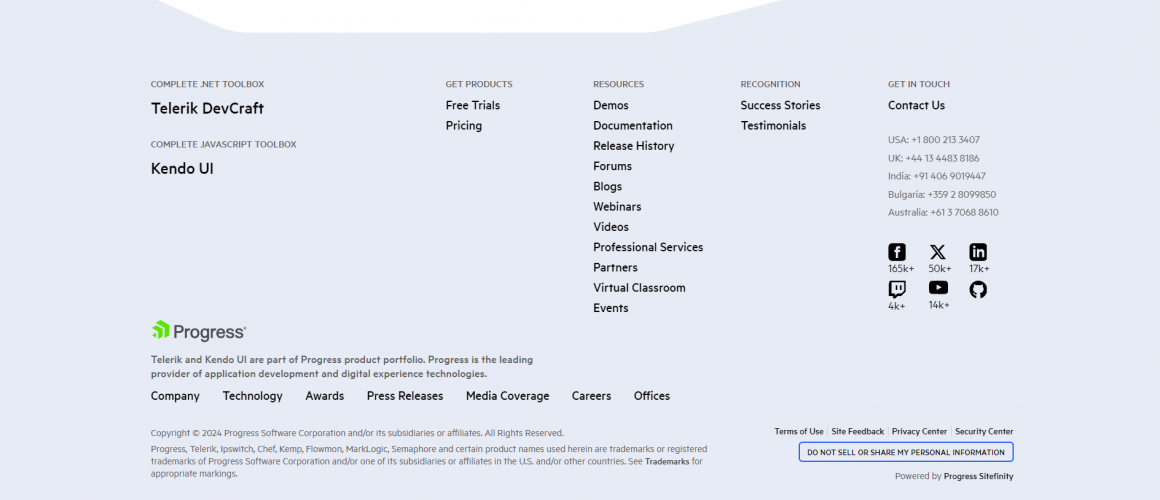The width and height of the screenshot is (1160, 500).
Task: Click the UK phone number
Action: tap(934, 158)
